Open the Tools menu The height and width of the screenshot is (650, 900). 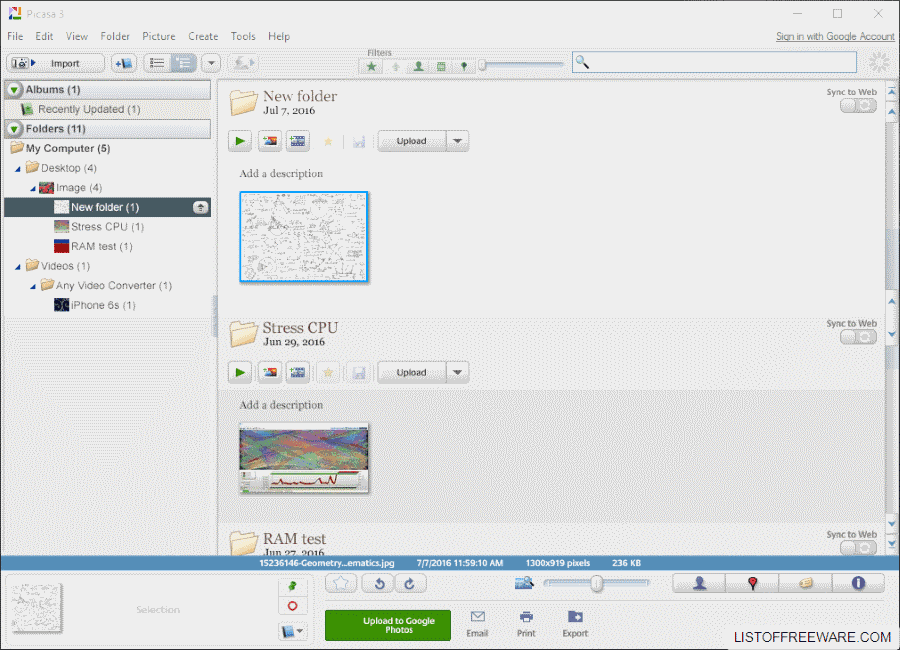(243, 36)
